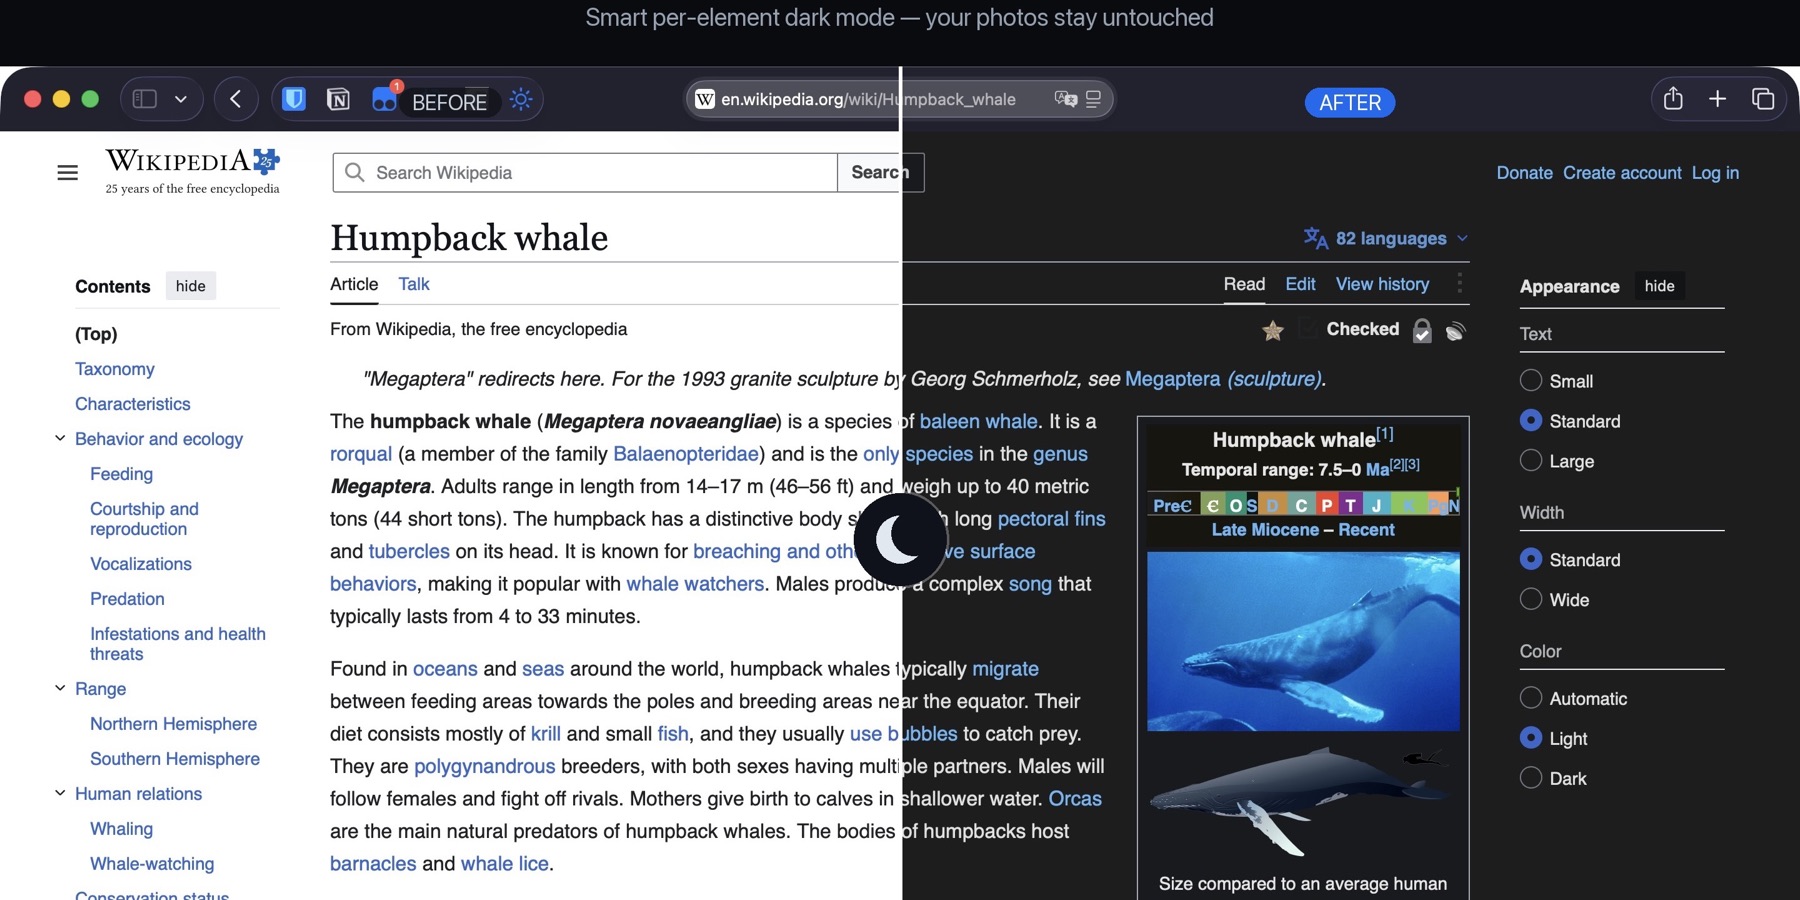Select the Edit tab

click(1300, 284)
